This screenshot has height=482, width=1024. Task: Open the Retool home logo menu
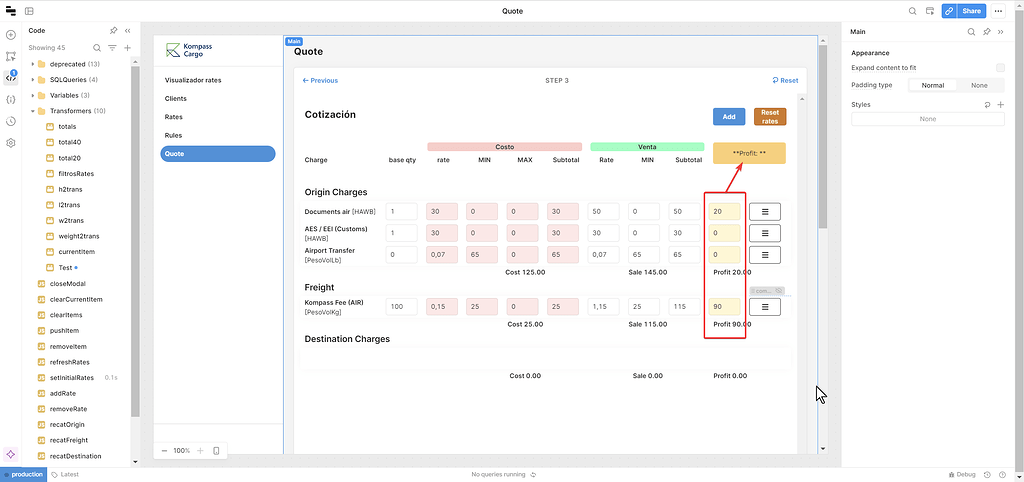tap(10, 11)
